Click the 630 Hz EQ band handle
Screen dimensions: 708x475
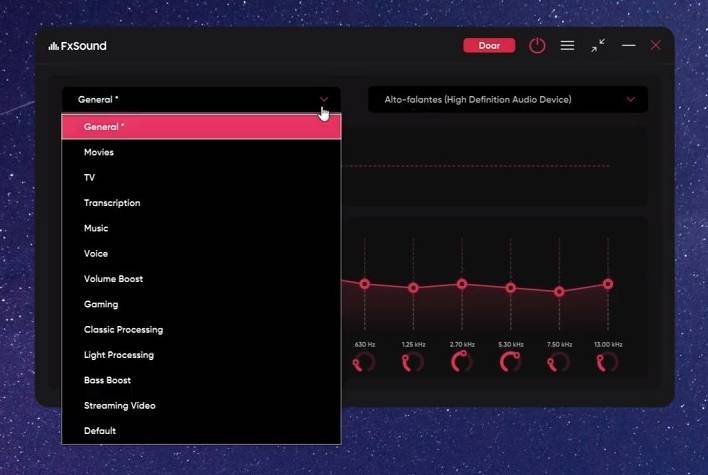[x=364, y=284]
